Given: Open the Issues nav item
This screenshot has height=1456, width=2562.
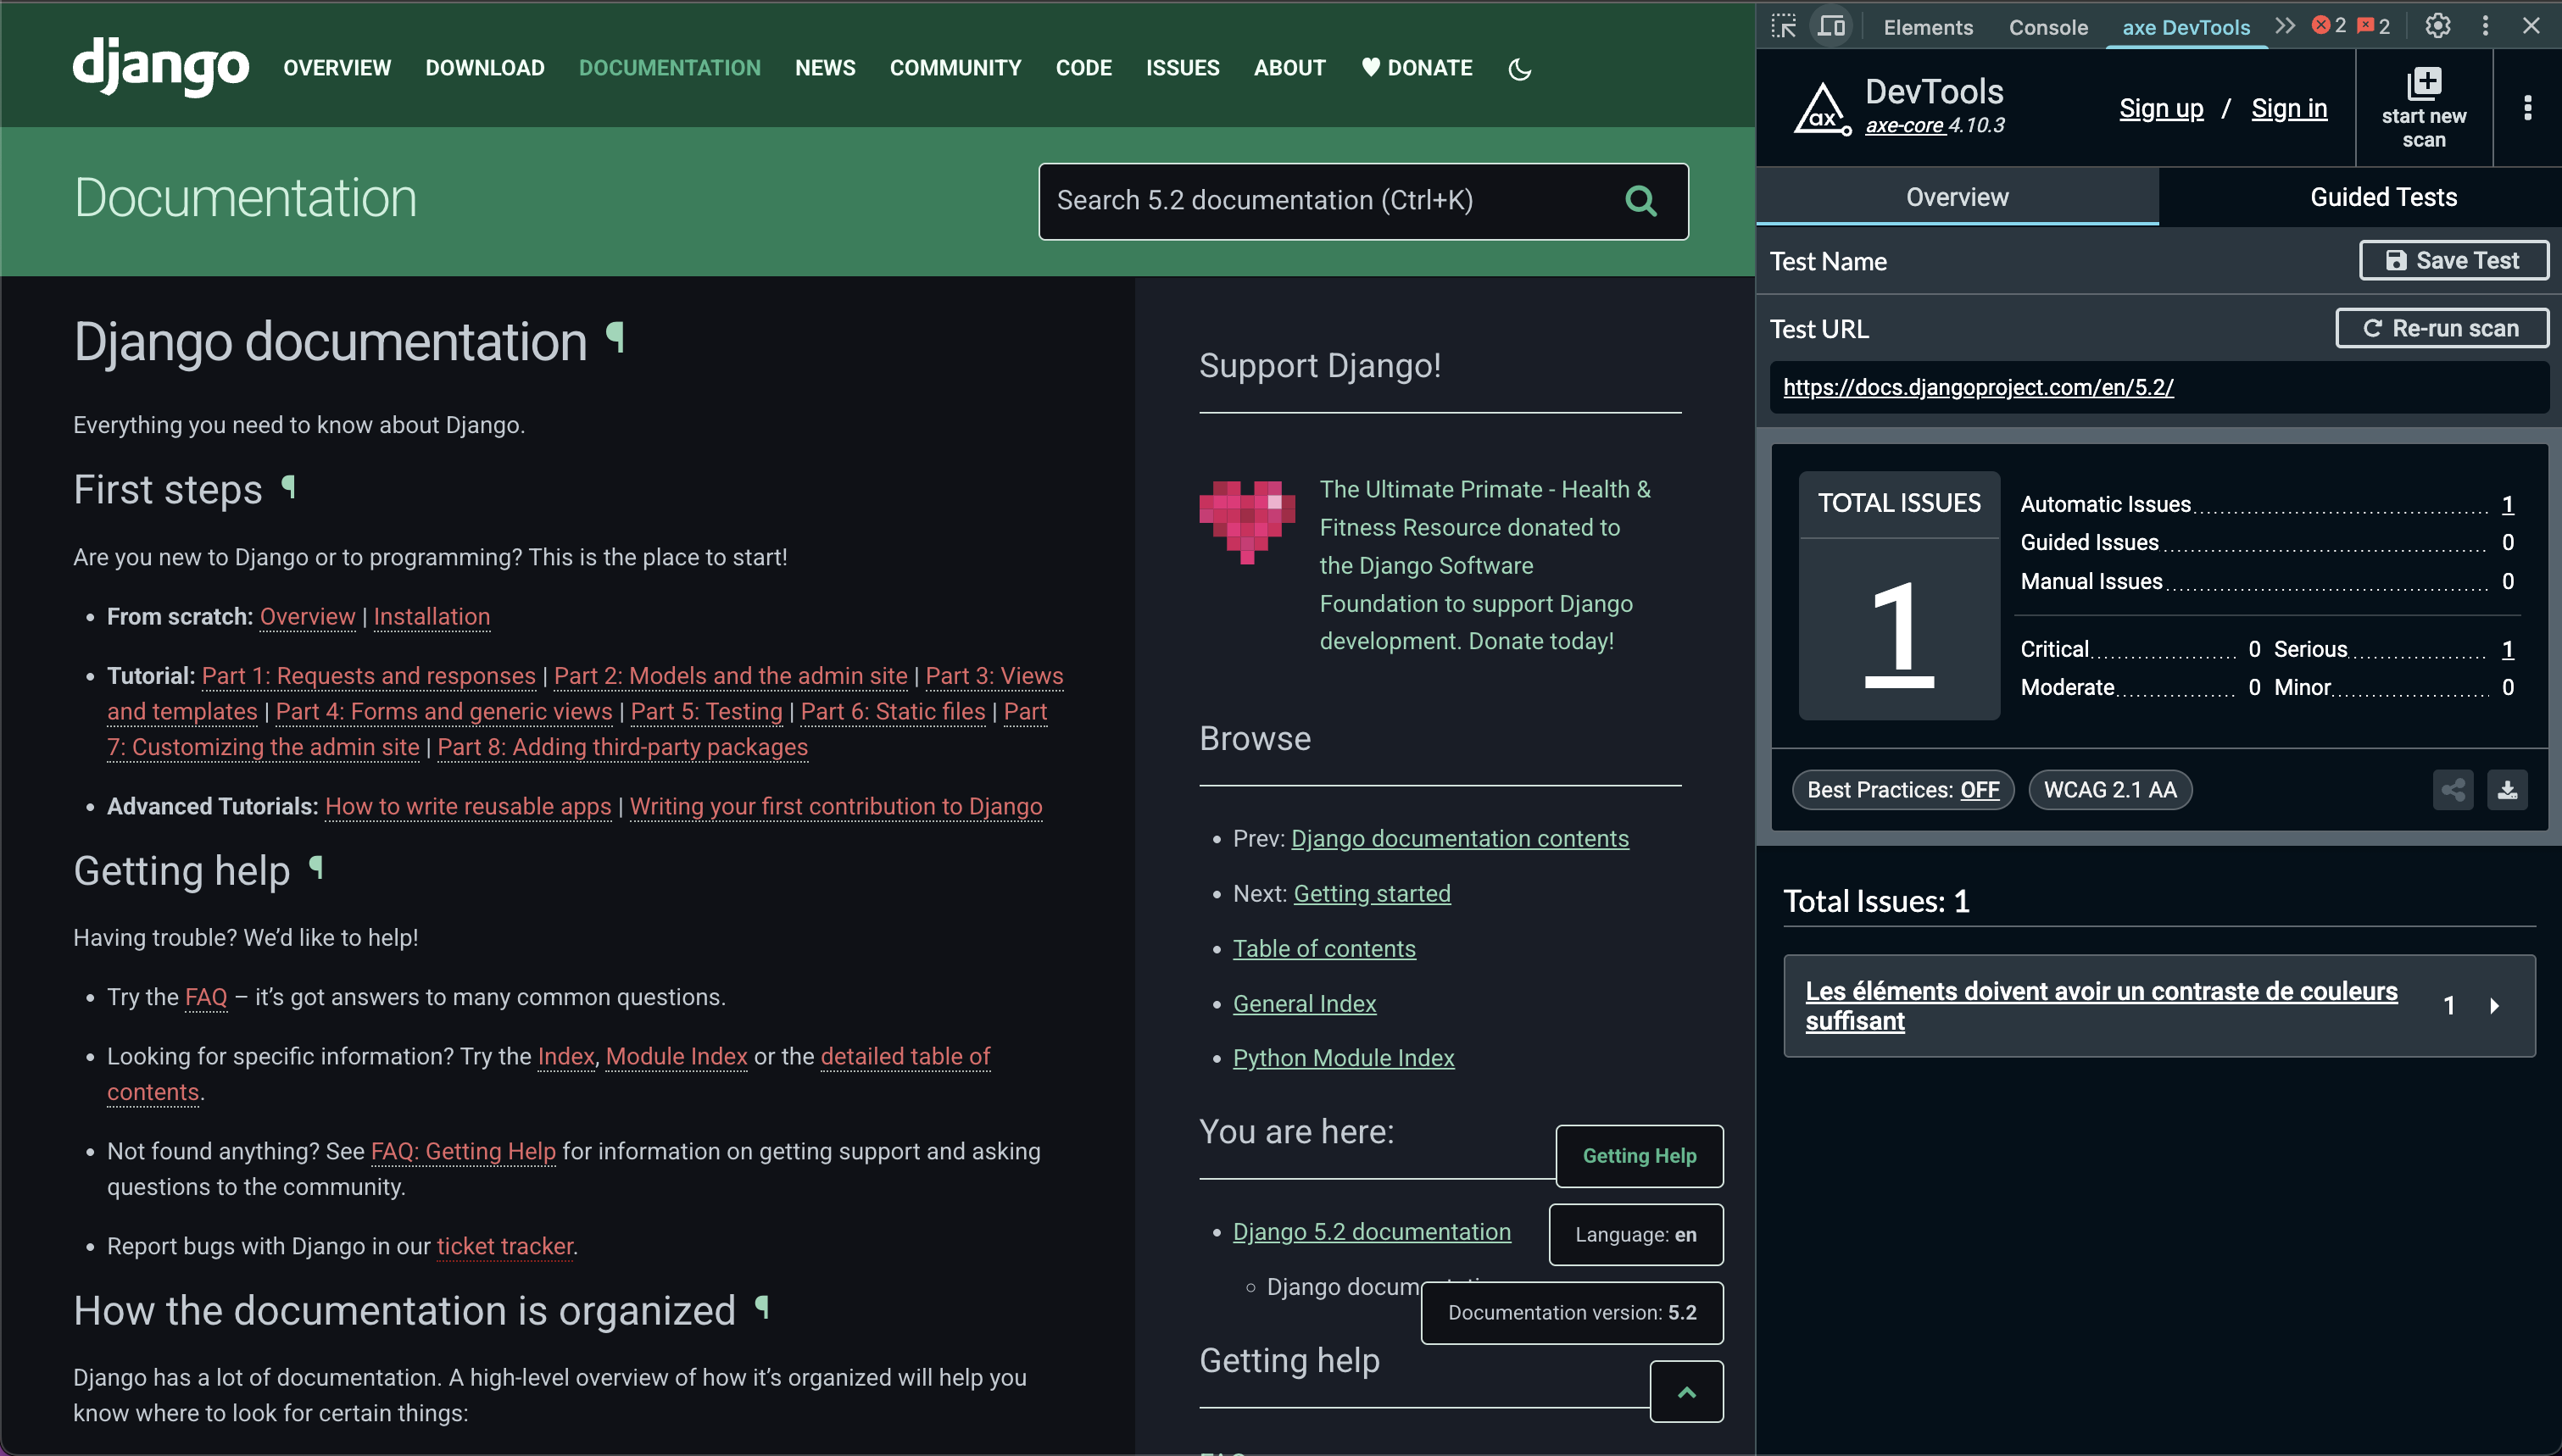Looking at the screenshot, I should click(1183, 68).
